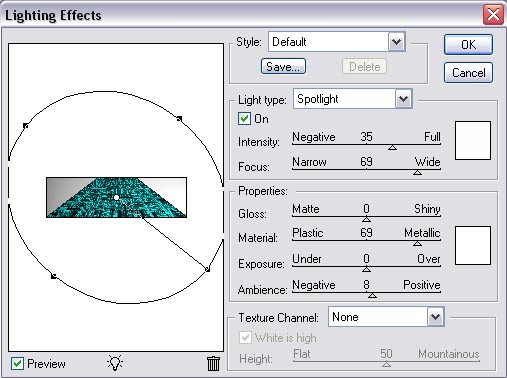Image resolution: width=507 pixels, height=378 pixels.
Task: Click the Material slider thumb
Action: (x=417, y=244)
